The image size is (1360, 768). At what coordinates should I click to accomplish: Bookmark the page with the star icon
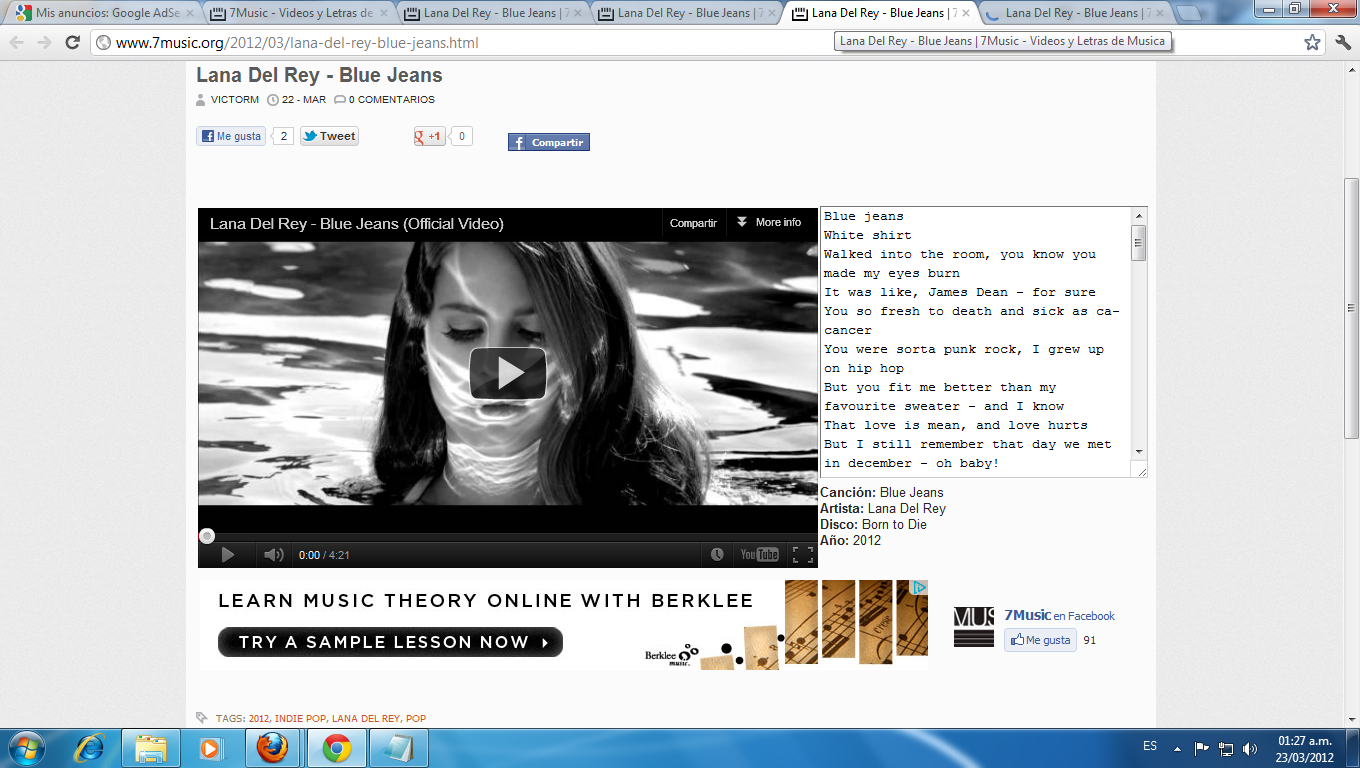[1312, 42]
